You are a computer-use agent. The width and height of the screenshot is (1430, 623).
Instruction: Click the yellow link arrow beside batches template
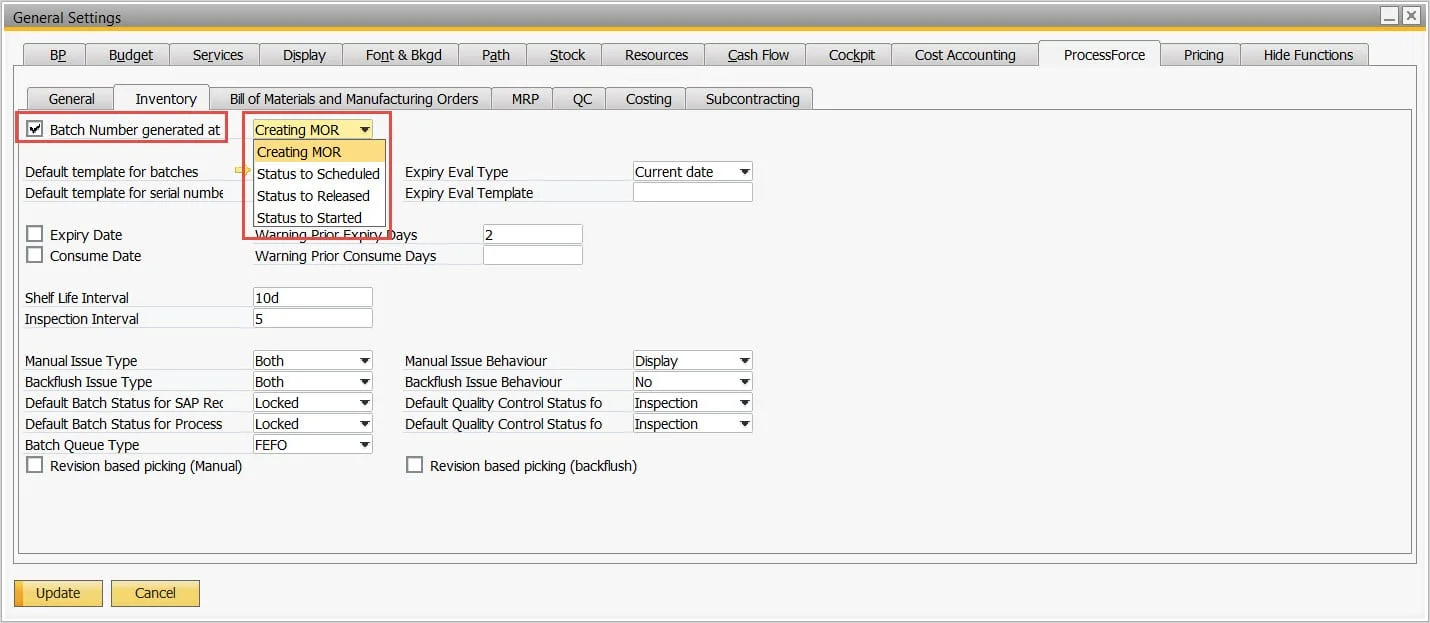tap(242, 170)
